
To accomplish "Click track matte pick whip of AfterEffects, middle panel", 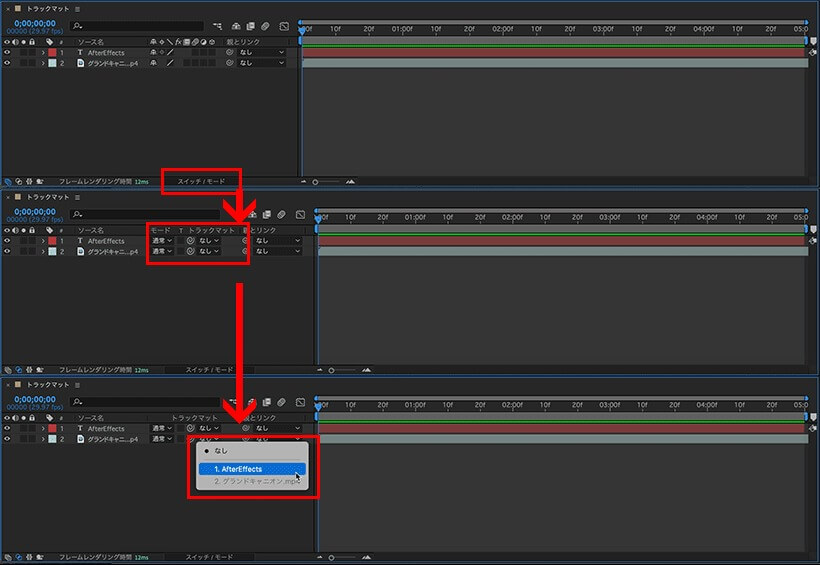I will pos(190,241).
